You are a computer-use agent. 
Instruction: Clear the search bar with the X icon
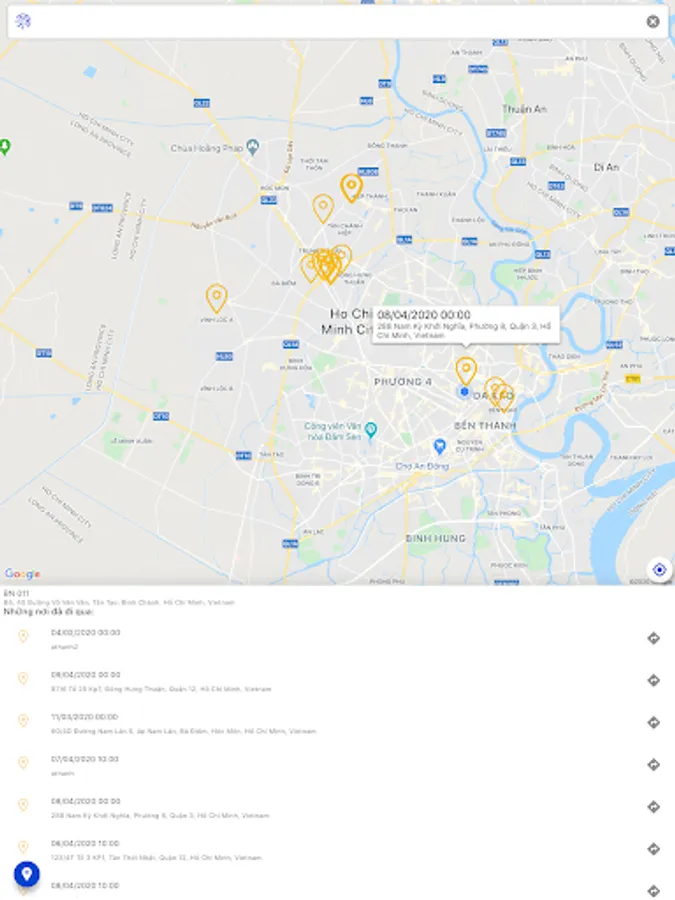click(x=653, y=21)
